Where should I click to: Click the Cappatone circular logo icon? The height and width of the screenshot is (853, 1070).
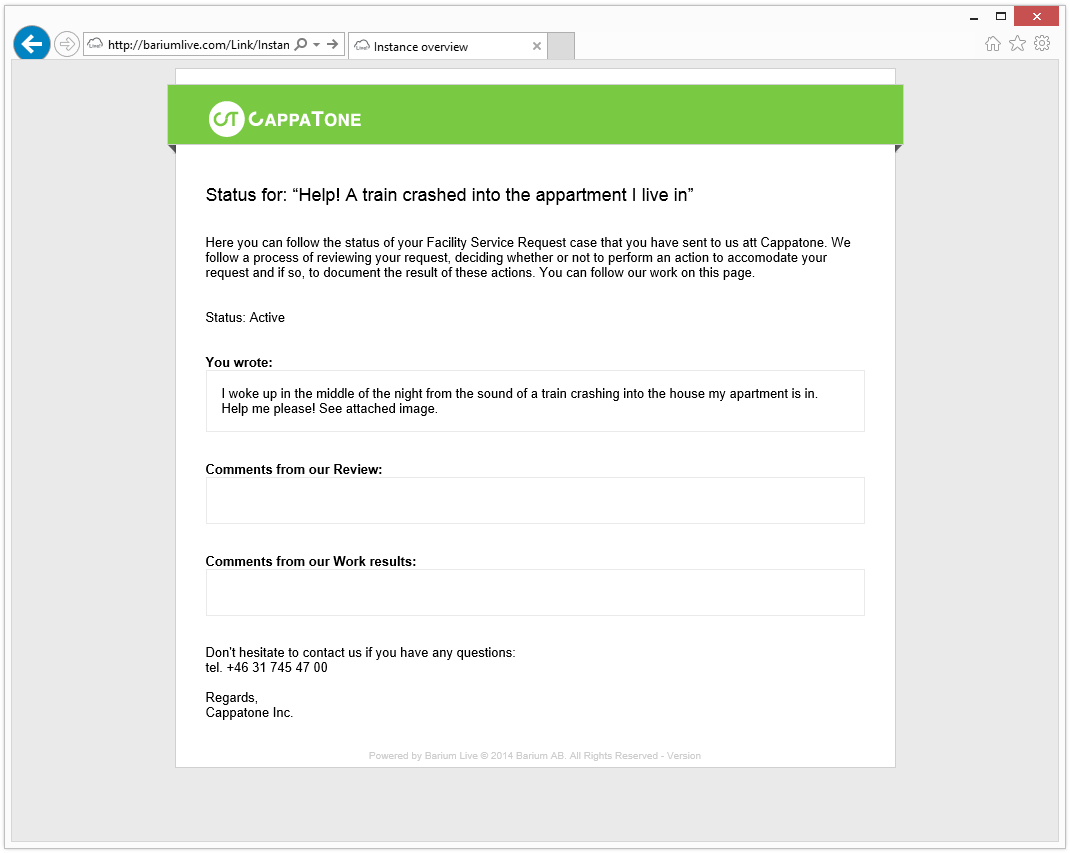[227, 119]
